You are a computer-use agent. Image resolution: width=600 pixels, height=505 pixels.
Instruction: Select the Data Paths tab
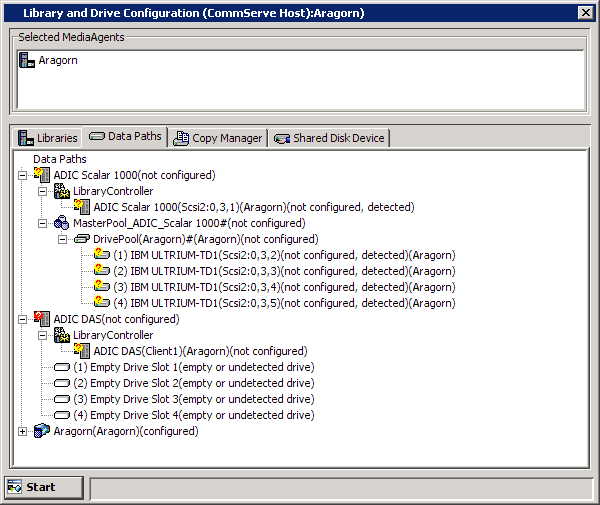coord(125,136)
